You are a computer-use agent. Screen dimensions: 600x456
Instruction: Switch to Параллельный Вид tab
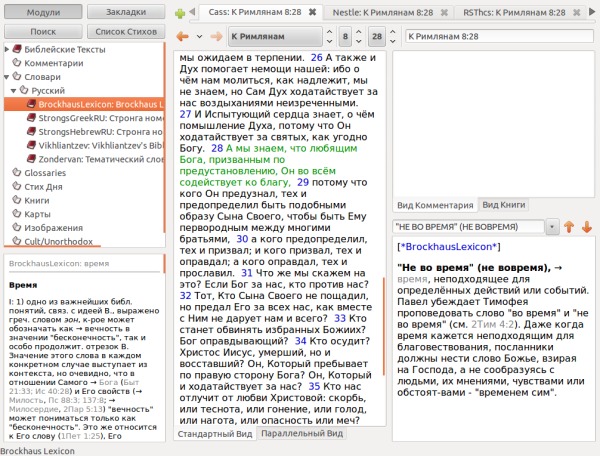click(302, 433)
